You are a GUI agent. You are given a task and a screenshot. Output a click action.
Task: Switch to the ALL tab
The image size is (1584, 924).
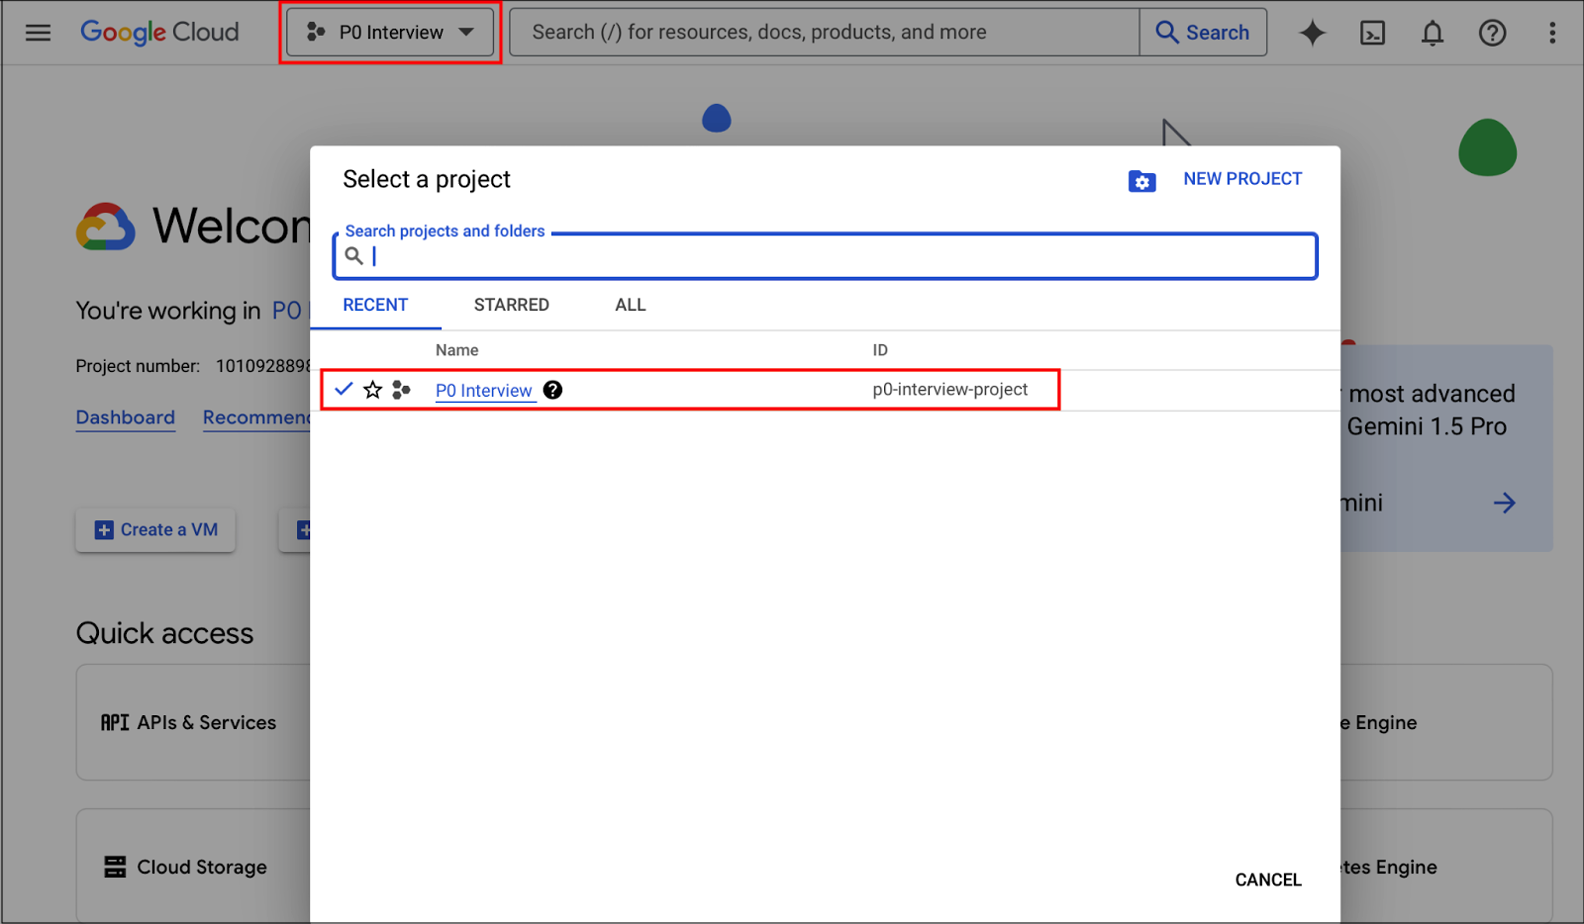click(x=630, y=305)
